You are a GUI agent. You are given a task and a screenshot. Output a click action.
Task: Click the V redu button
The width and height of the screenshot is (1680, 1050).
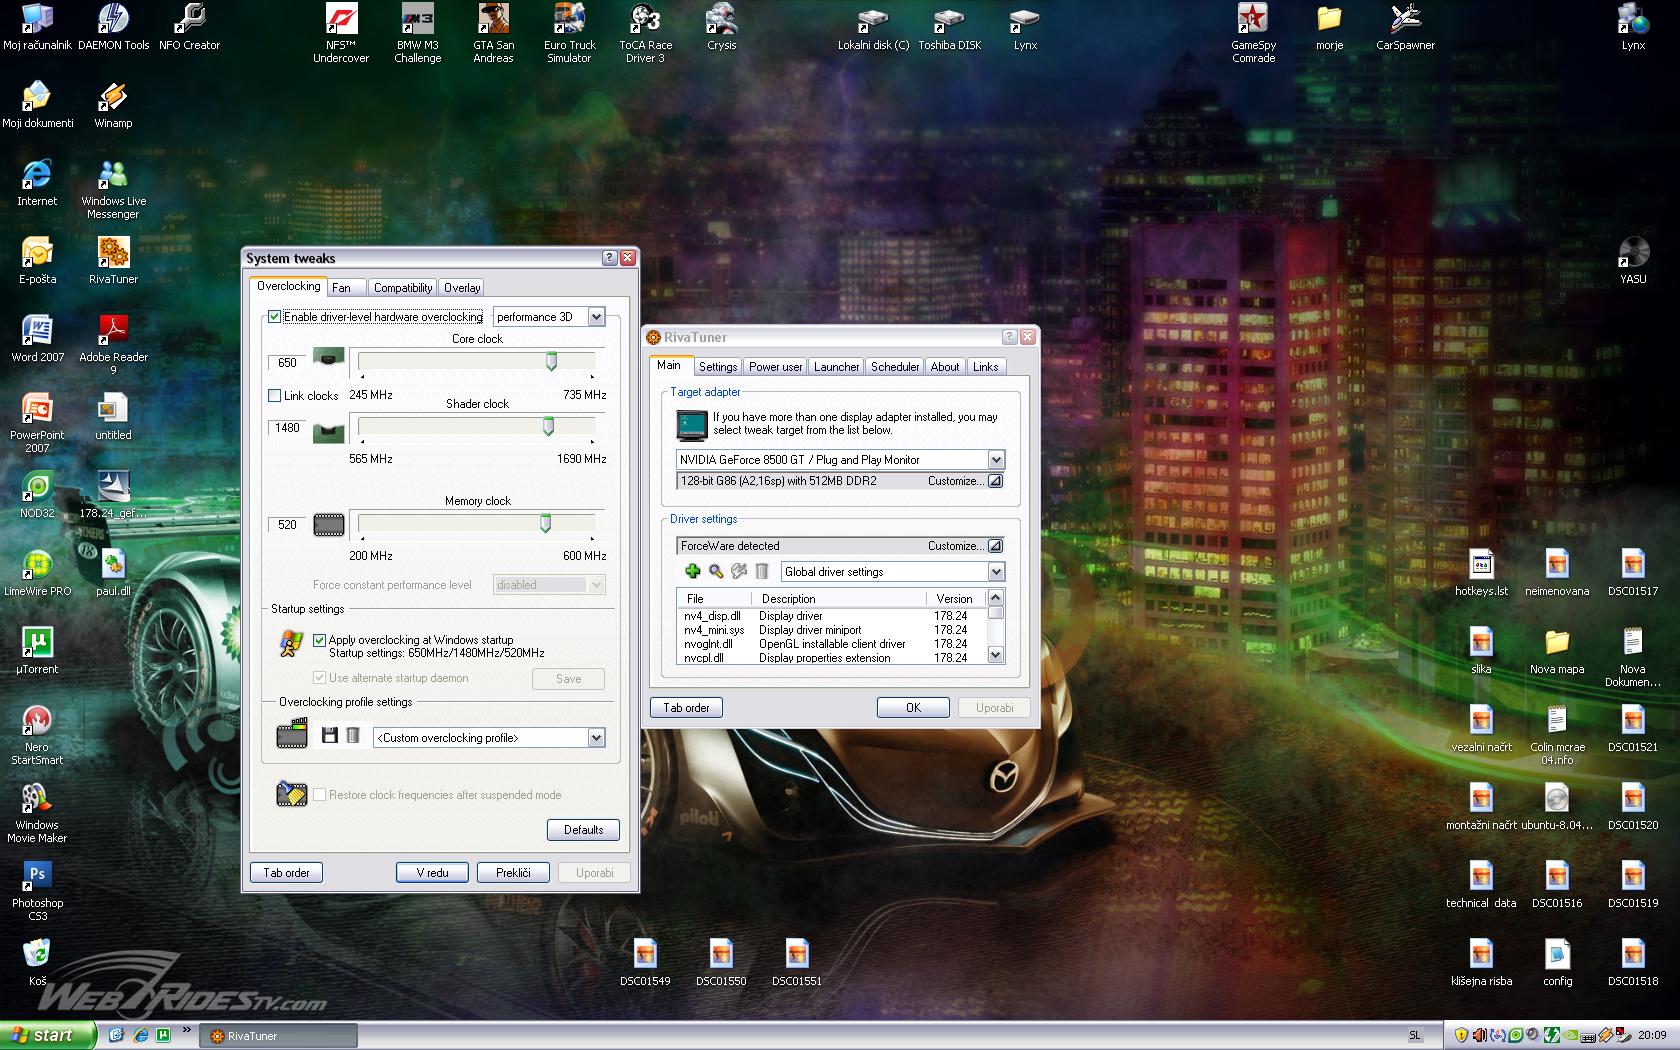(433, 873)
